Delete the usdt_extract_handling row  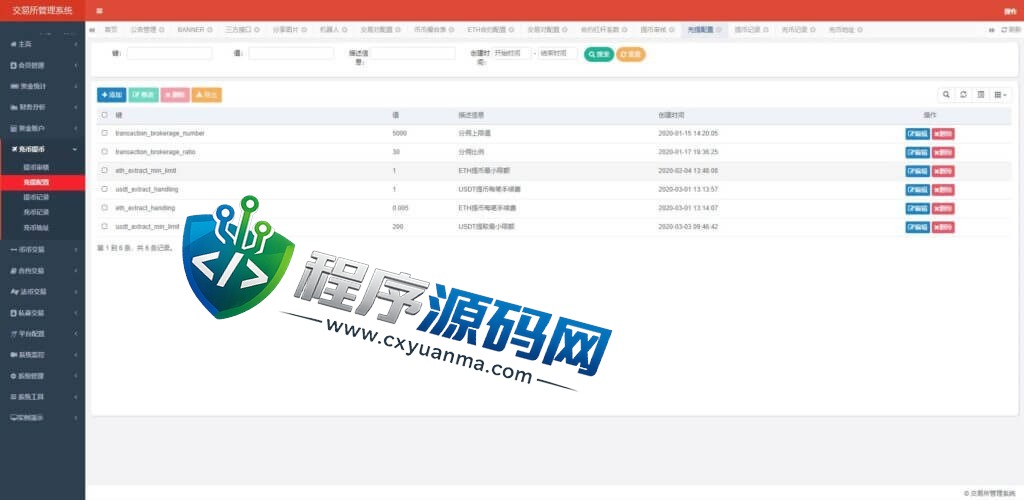[942, 190]
